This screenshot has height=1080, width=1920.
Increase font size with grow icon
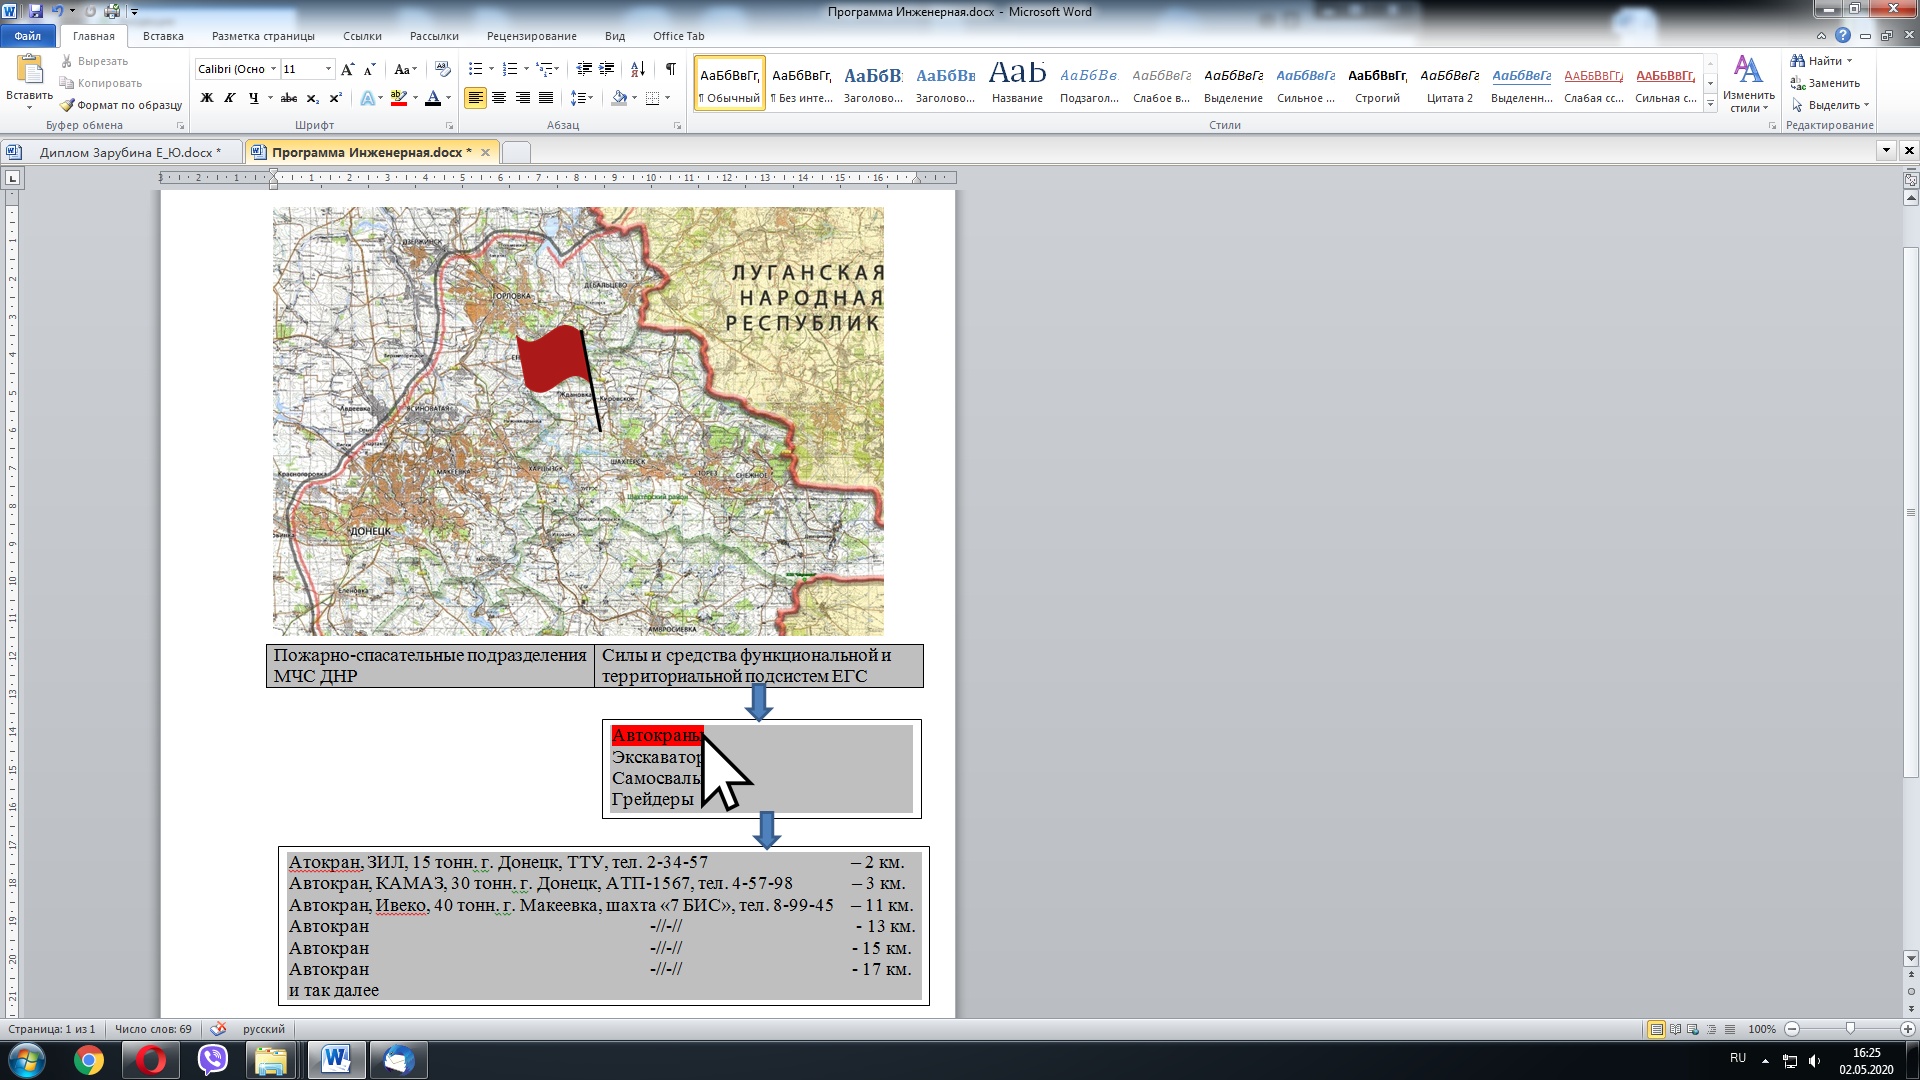point(347,69)
